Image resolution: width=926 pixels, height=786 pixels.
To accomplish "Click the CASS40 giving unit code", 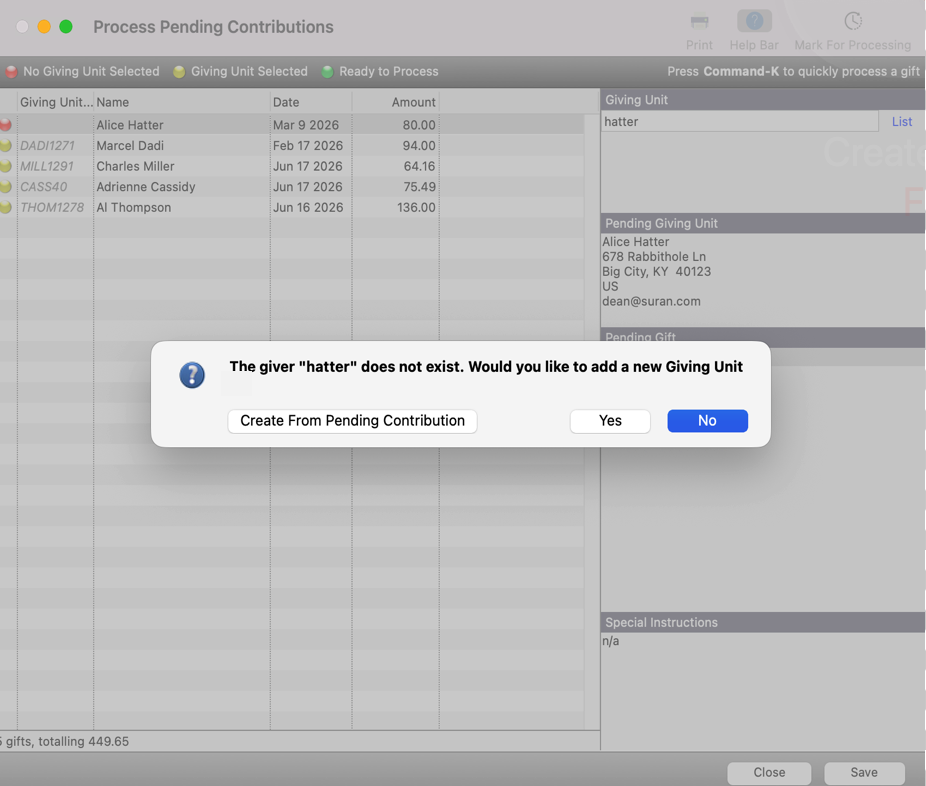I will (x=44, y=187).
